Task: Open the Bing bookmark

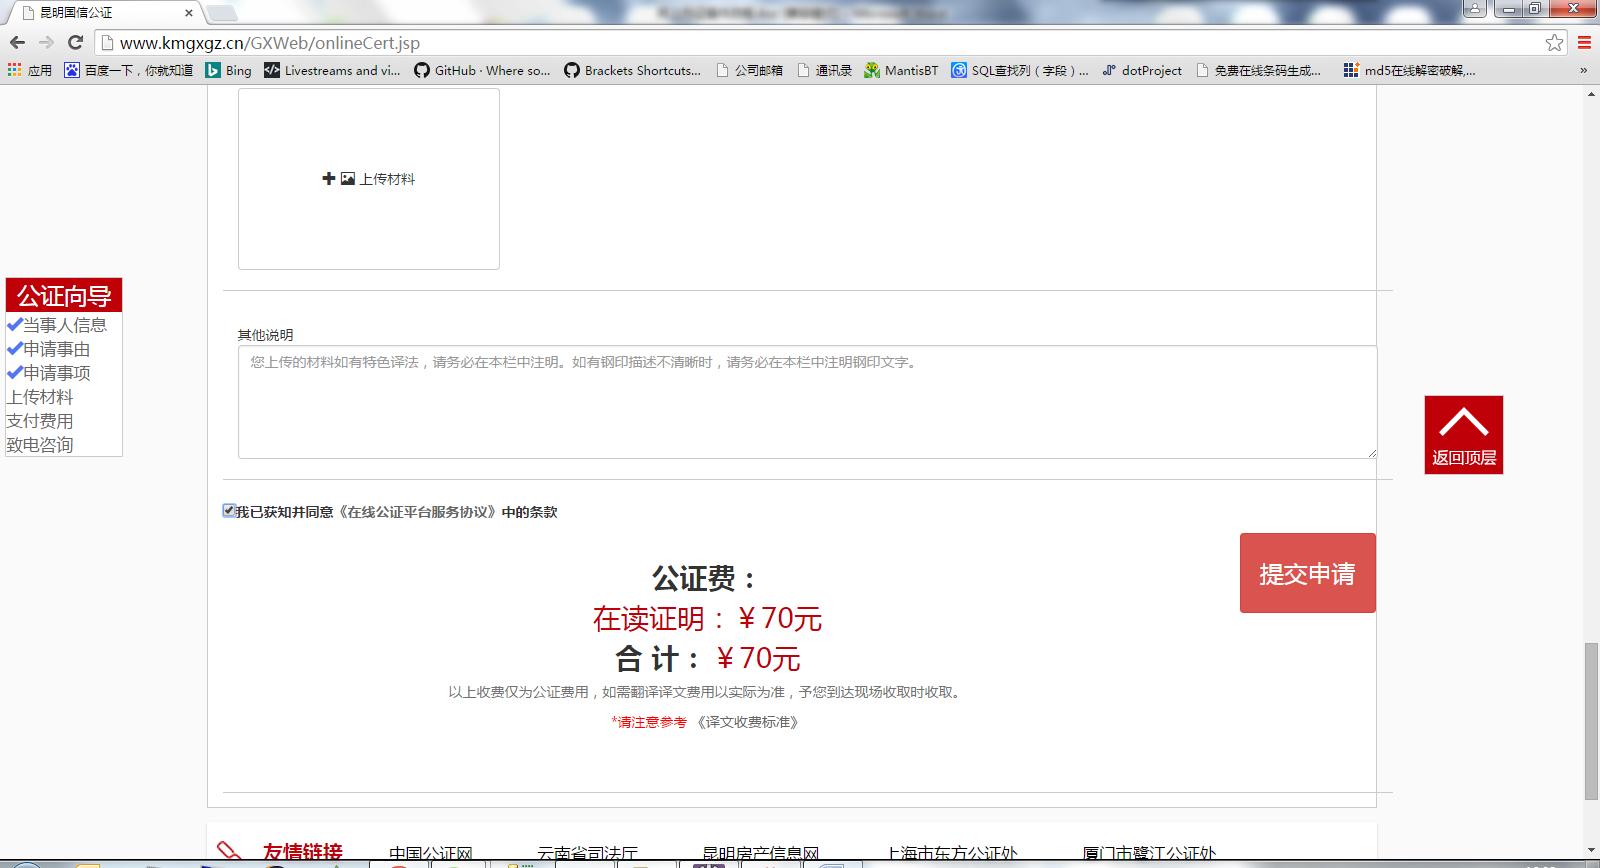Action: coord(228,70)
